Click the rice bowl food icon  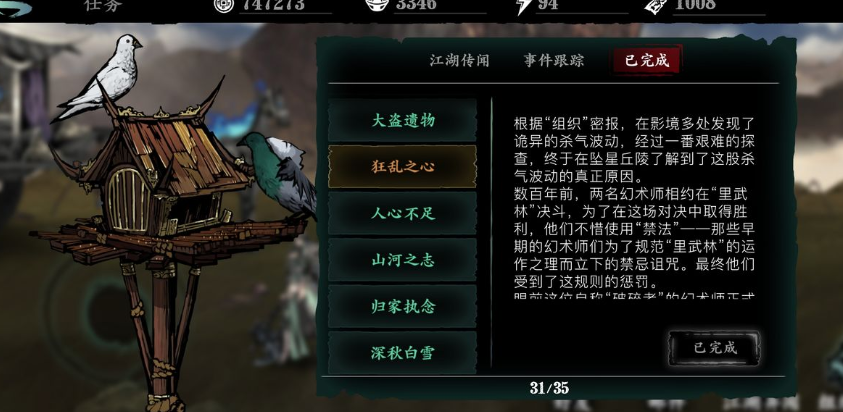[378, 5]
